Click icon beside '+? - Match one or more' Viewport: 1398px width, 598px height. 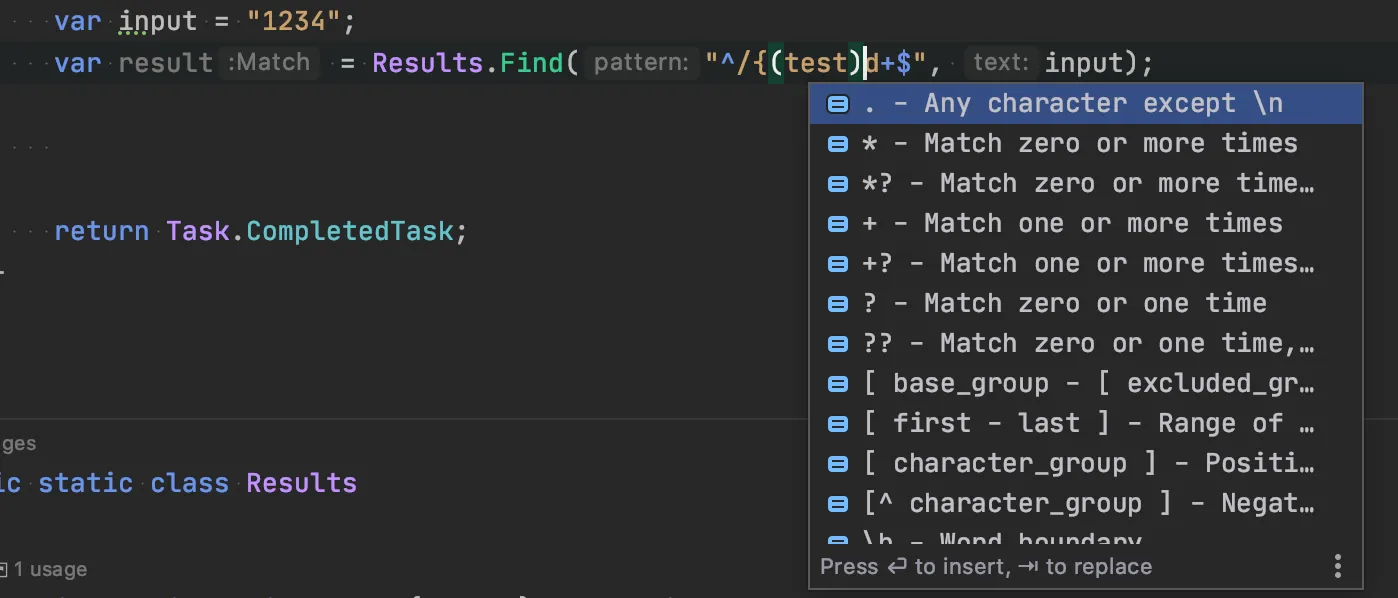click(838, 264)
